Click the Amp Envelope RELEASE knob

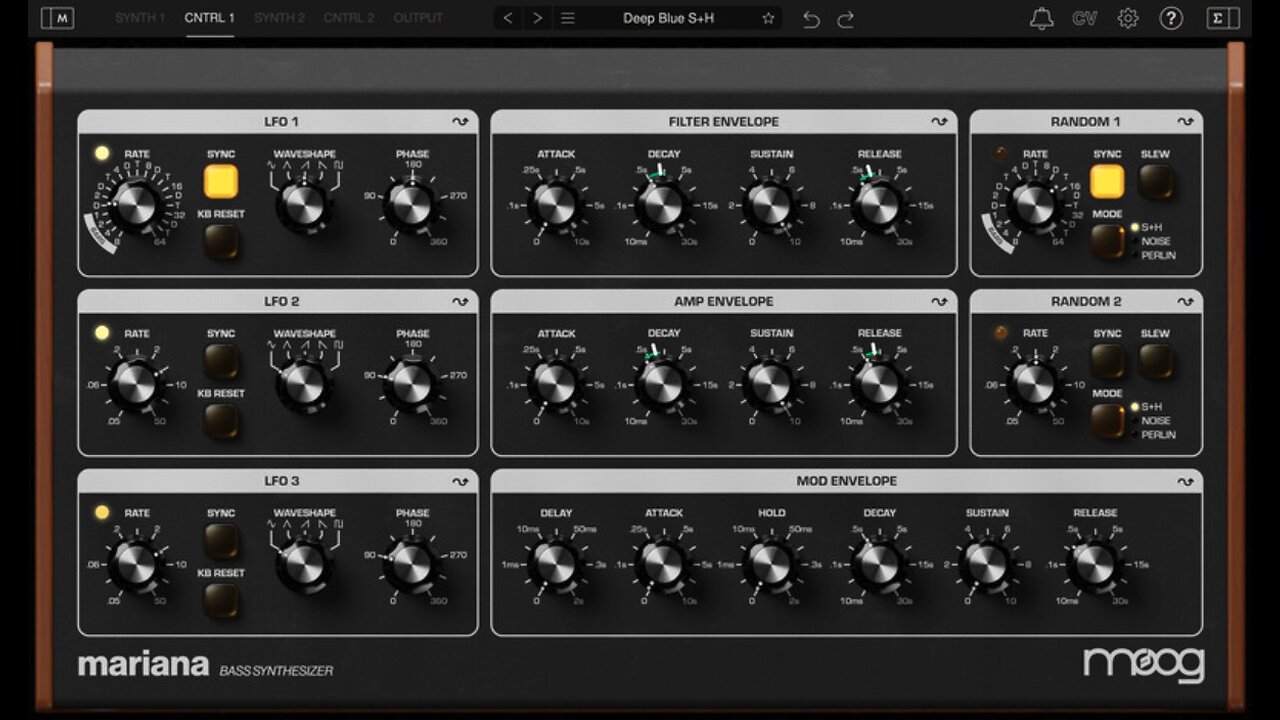(879, 384)
